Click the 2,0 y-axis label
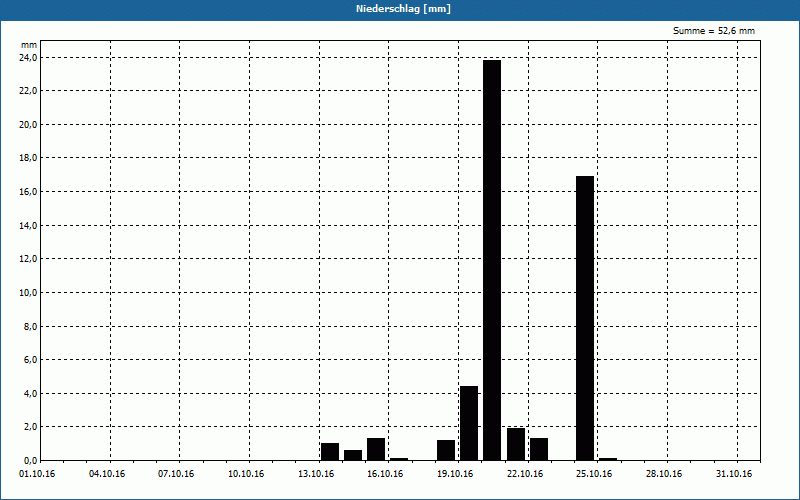This screenshot has width=800, height=500. [31, 427]
